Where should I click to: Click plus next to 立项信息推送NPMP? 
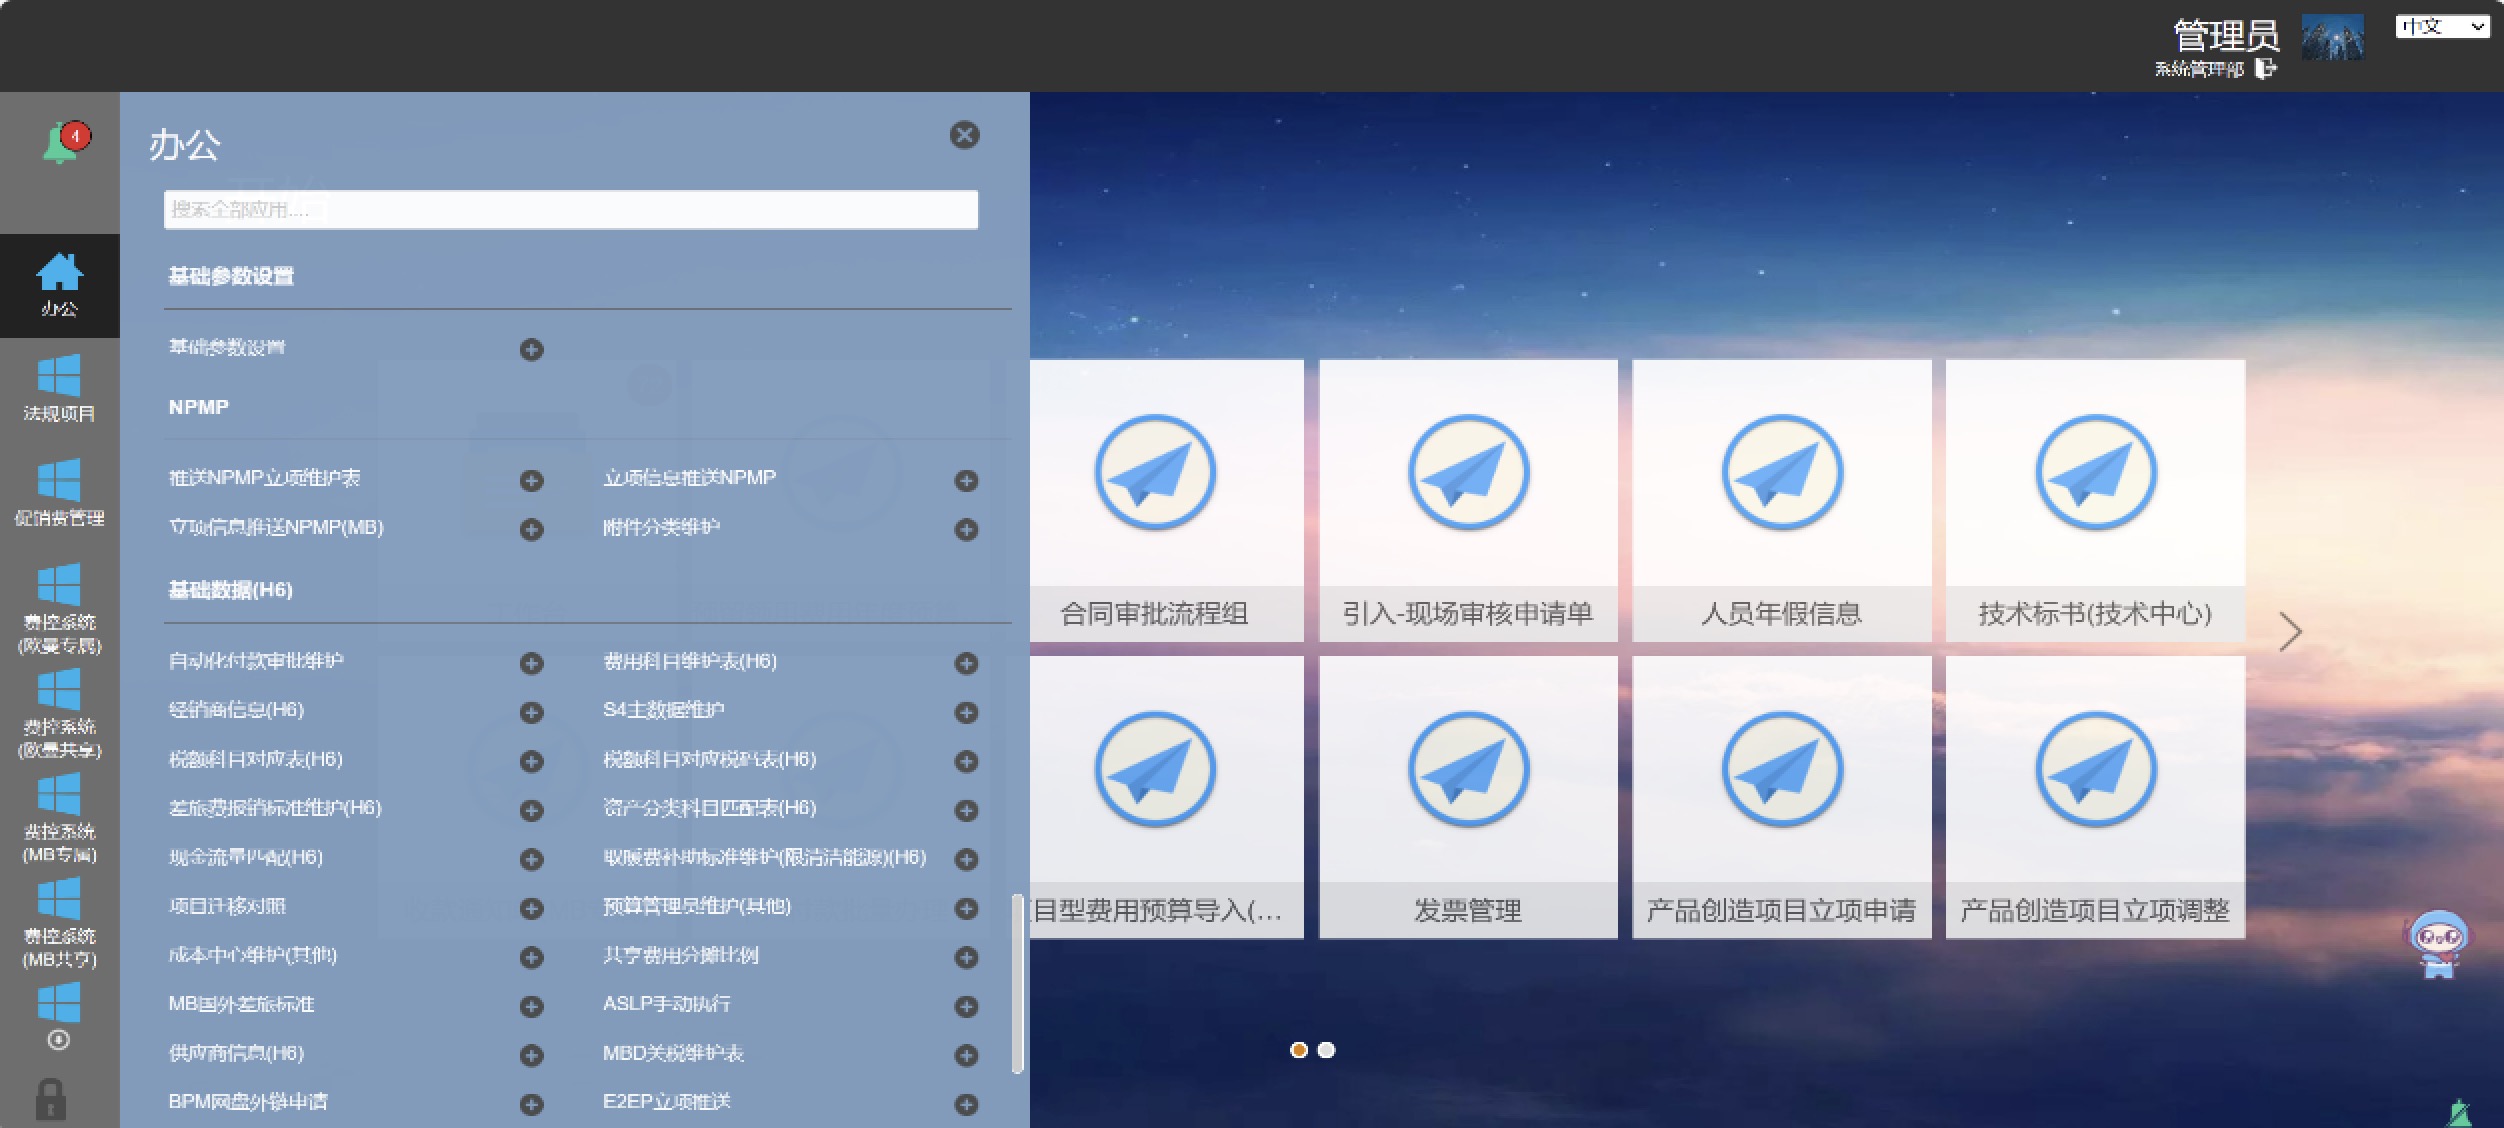point(966,480)
